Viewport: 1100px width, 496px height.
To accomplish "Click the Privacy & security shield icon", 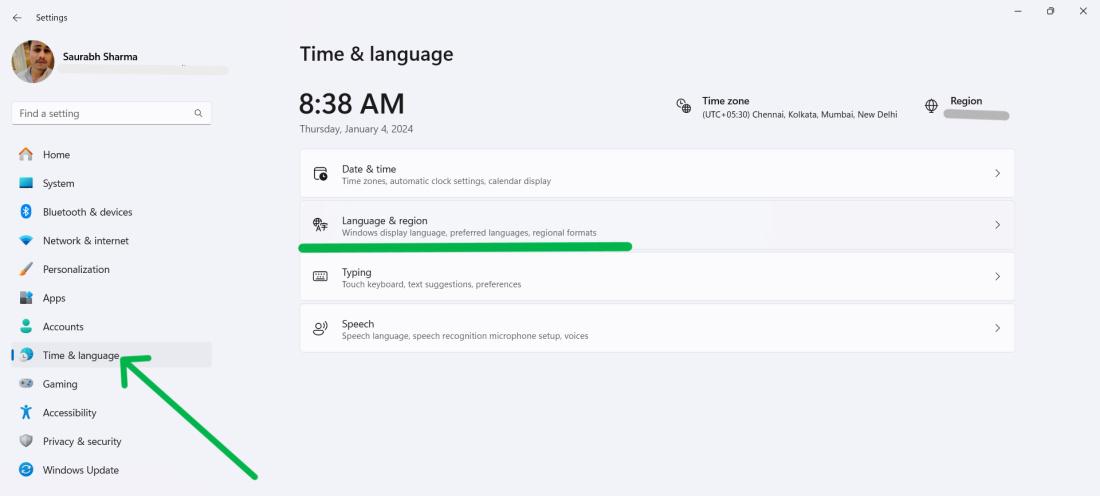I will 26,441.
